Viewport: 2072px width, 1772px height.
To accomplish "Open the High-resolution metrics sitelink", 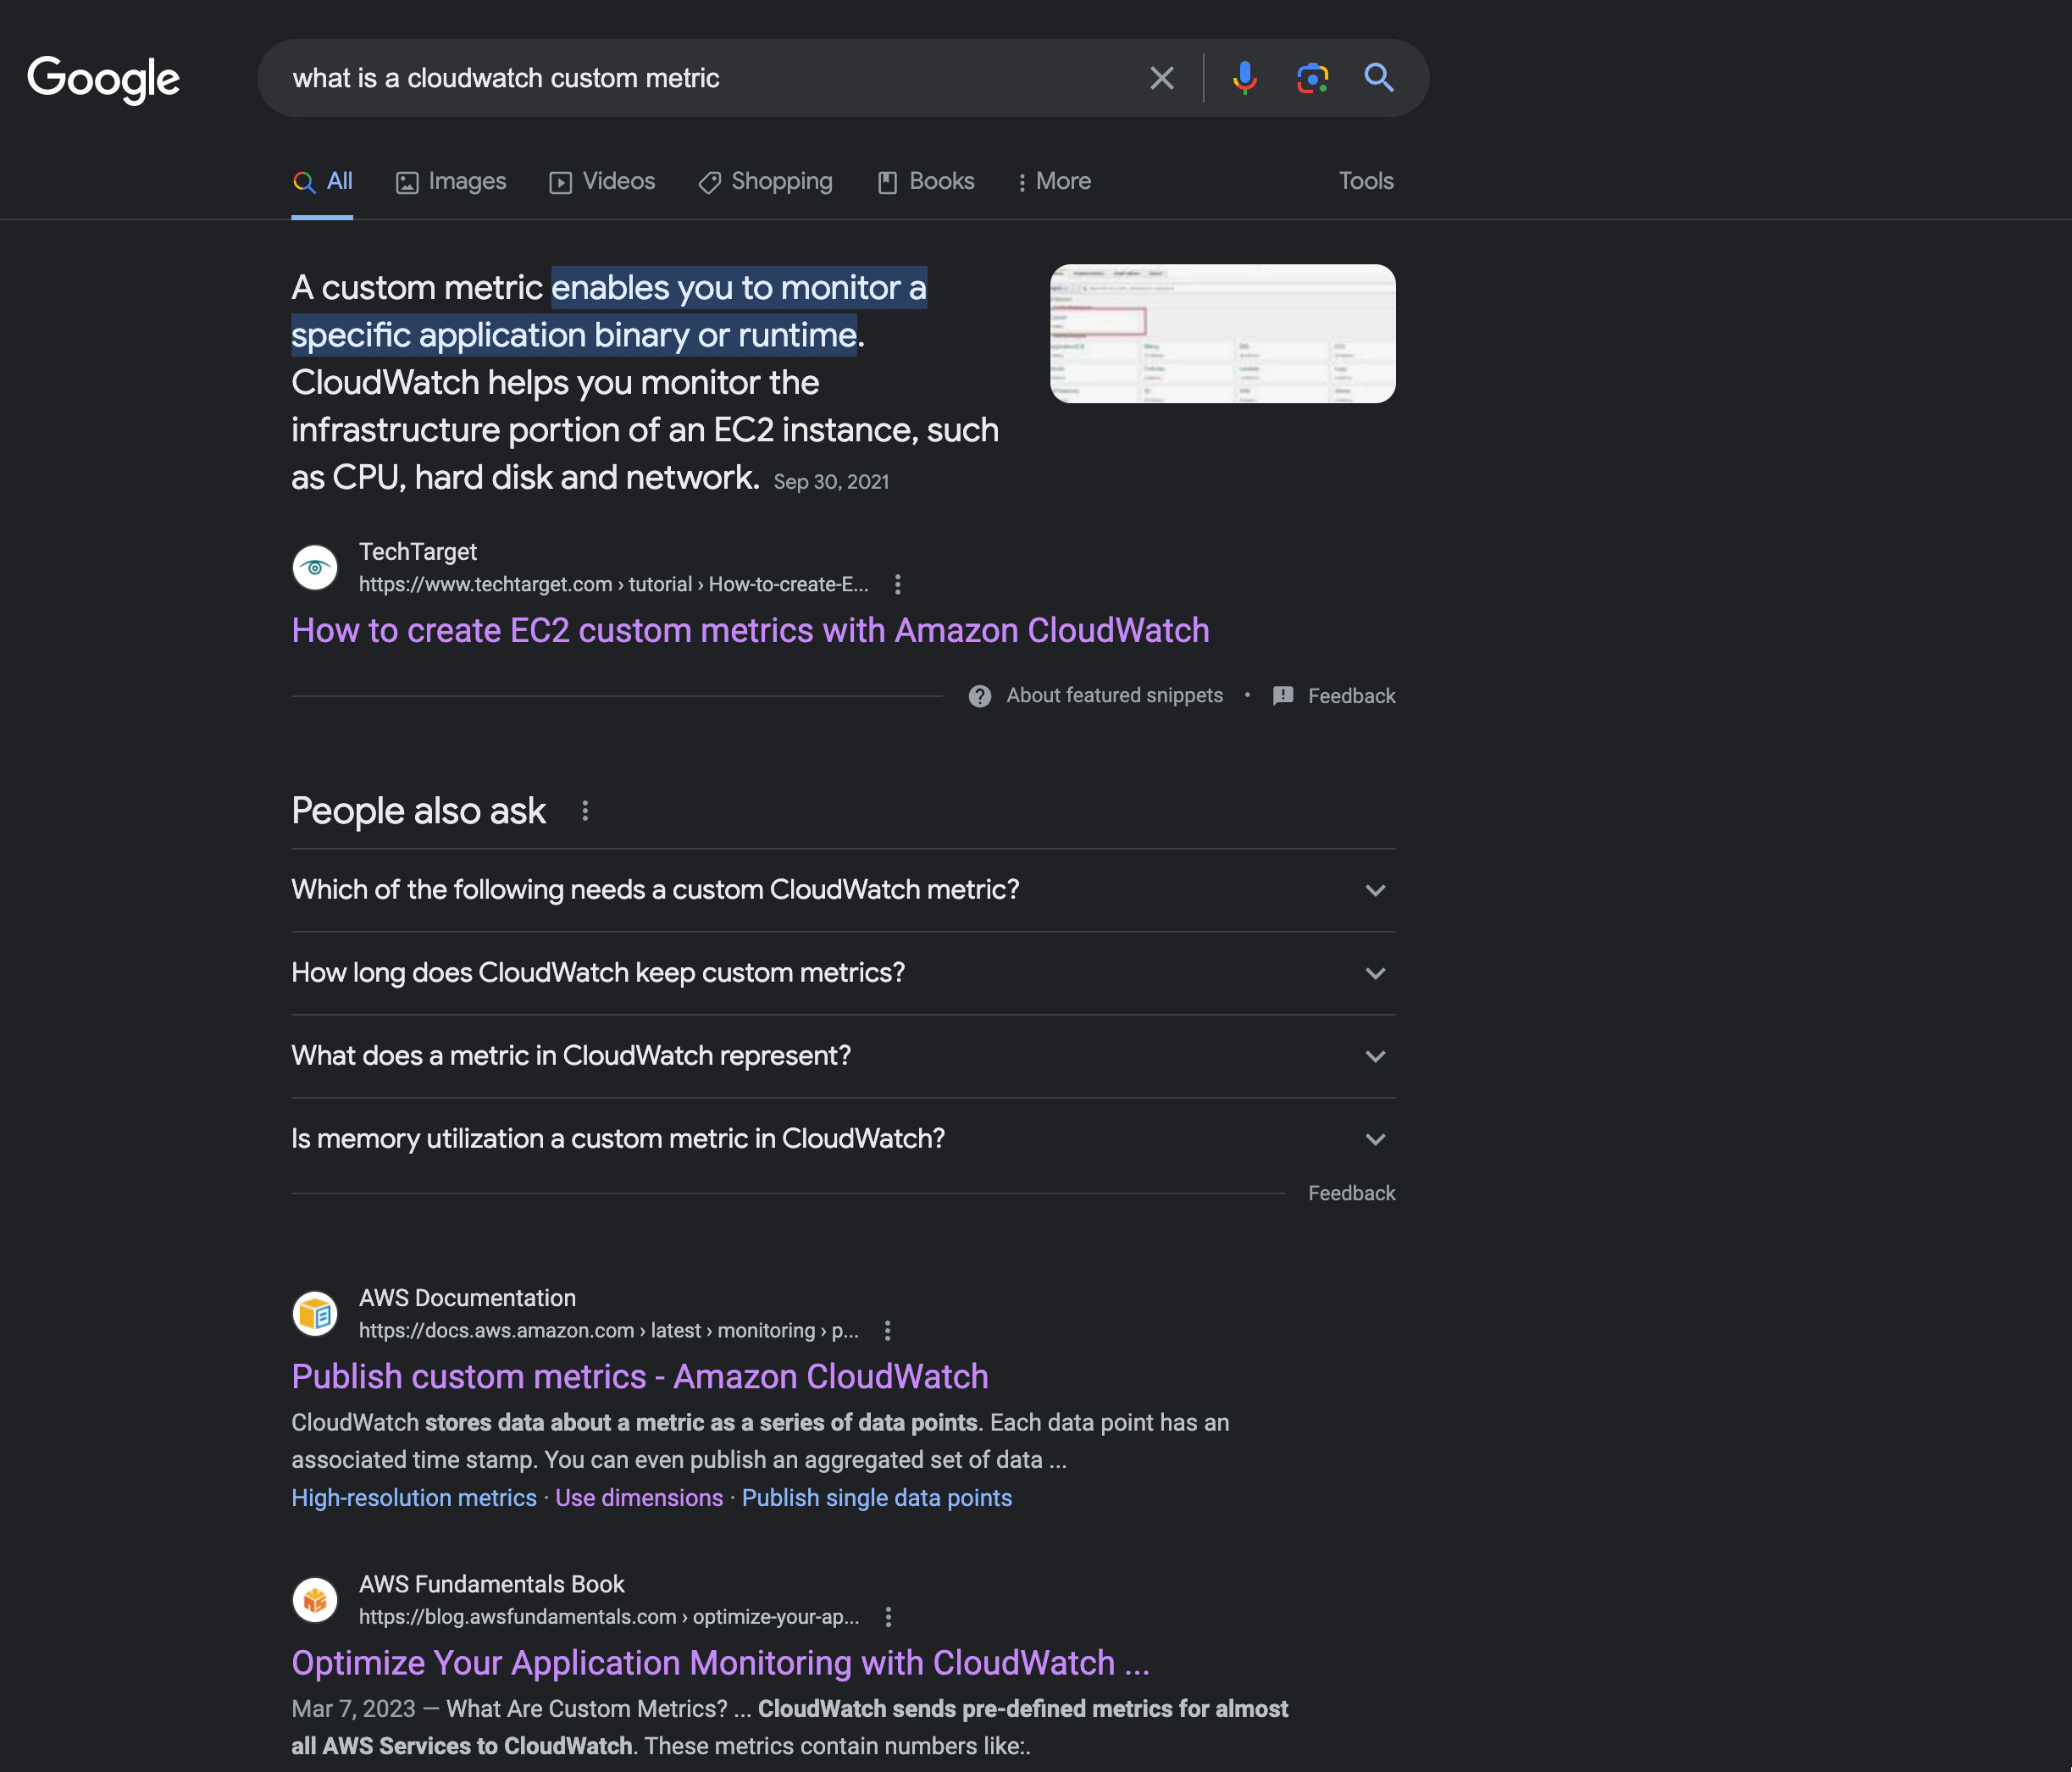I will [414, 1498].
